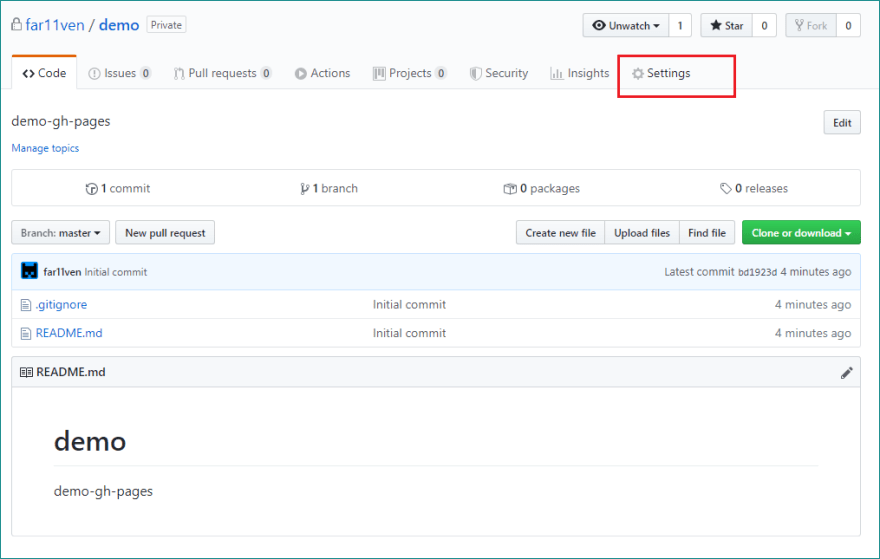The width and height of the screenshot is (880, 559).
Task: Open the Security tab
Action: point(499,73)
